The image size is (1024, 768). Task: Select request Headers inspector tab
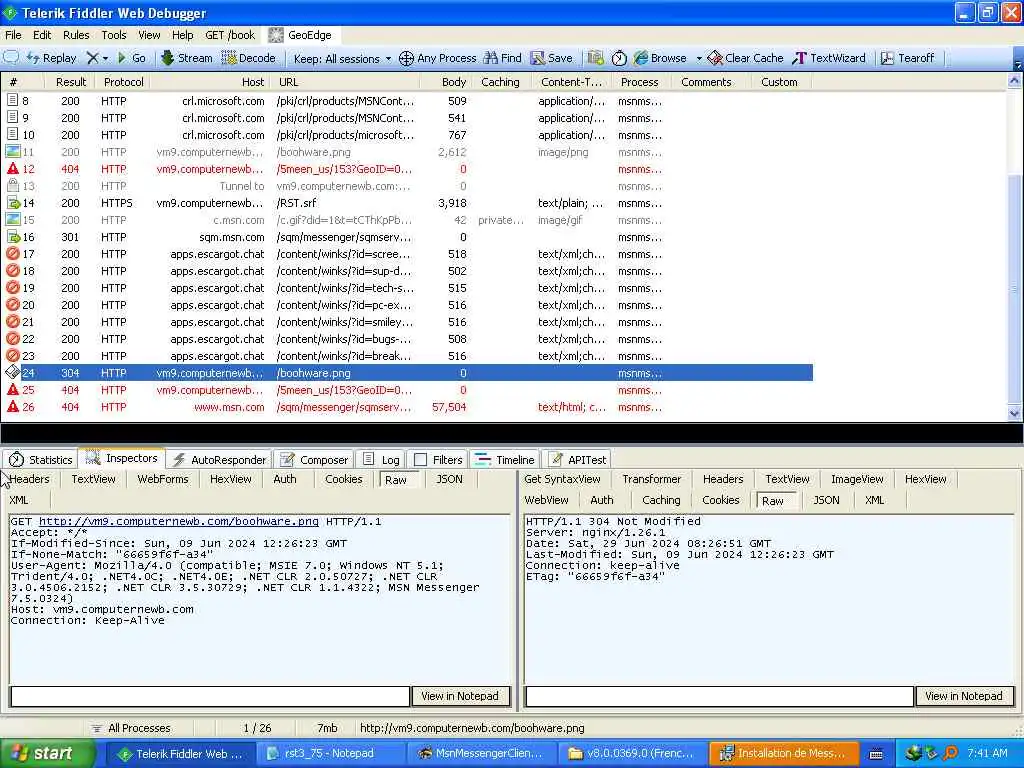click(29, 479)
